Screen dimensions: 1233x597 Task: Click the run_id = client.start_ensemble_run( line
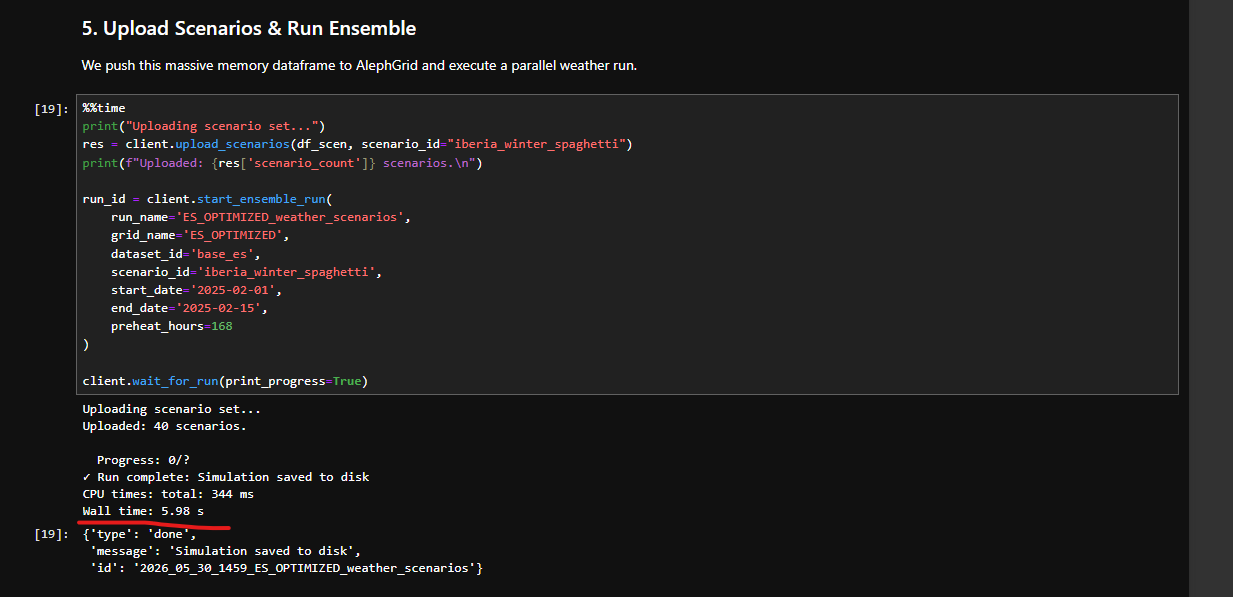point(211,199)
